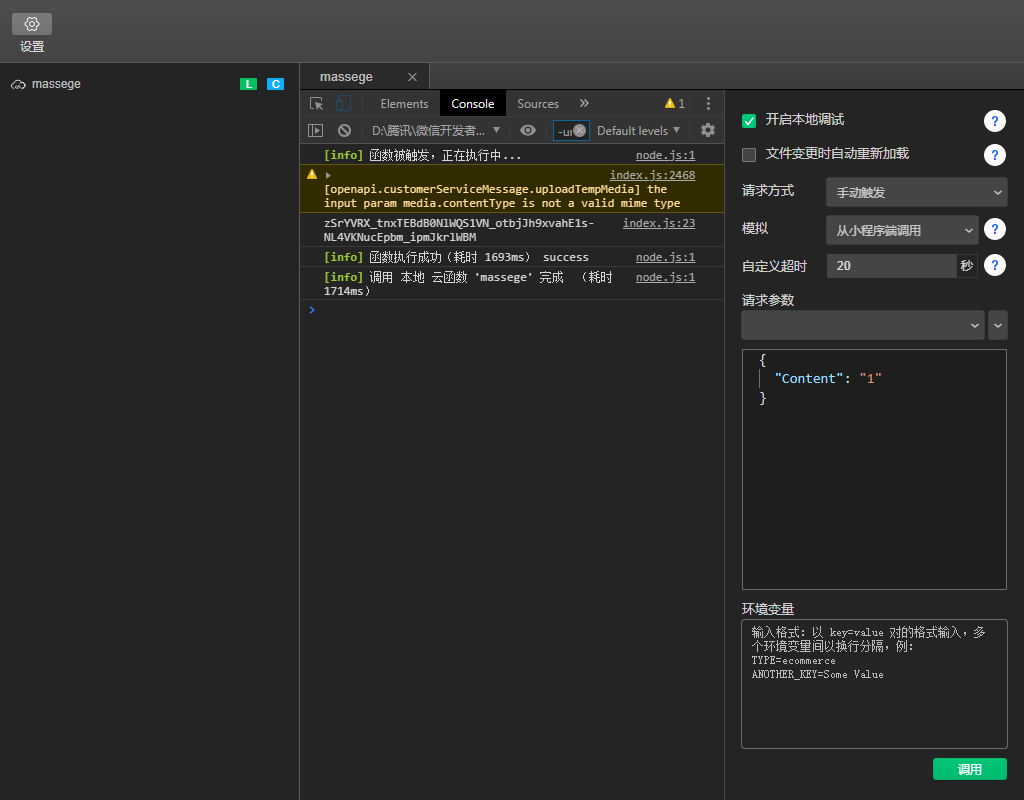Click the 自定义超时 input field
1024x800 pixels.
[891, 266]
